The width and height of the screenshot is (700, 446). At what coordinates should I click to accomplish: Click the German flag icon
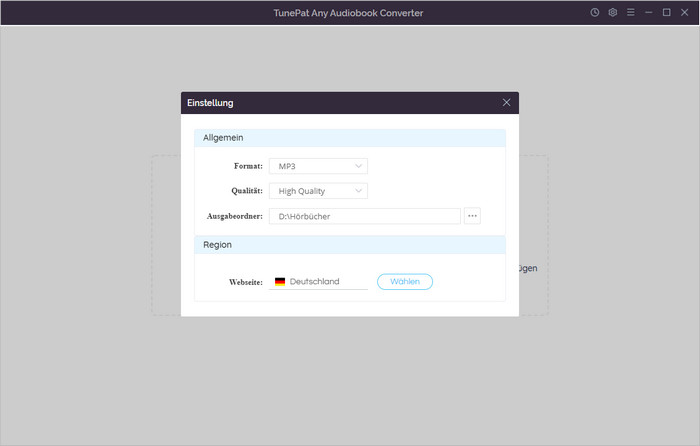pos(280,282)
